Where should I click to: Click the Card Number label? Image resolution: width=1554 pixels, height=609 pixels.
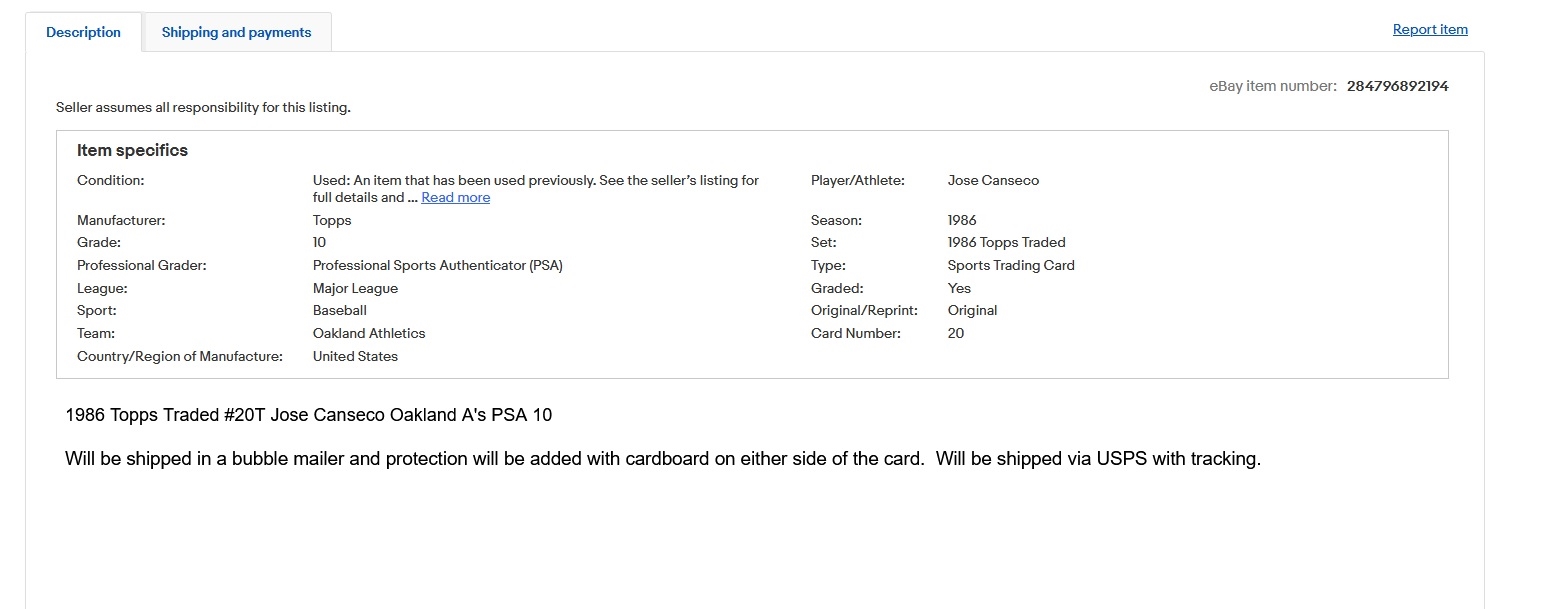[856, 333]
